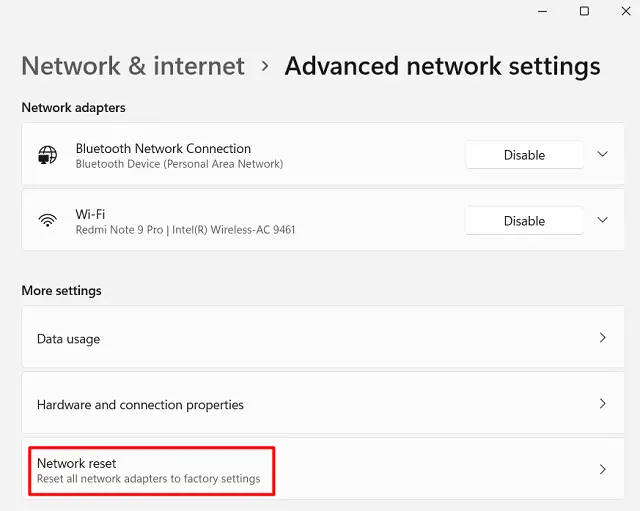
Task: Expand Wi-Fi adapter details chevron
Action: [x=602, y=220]
